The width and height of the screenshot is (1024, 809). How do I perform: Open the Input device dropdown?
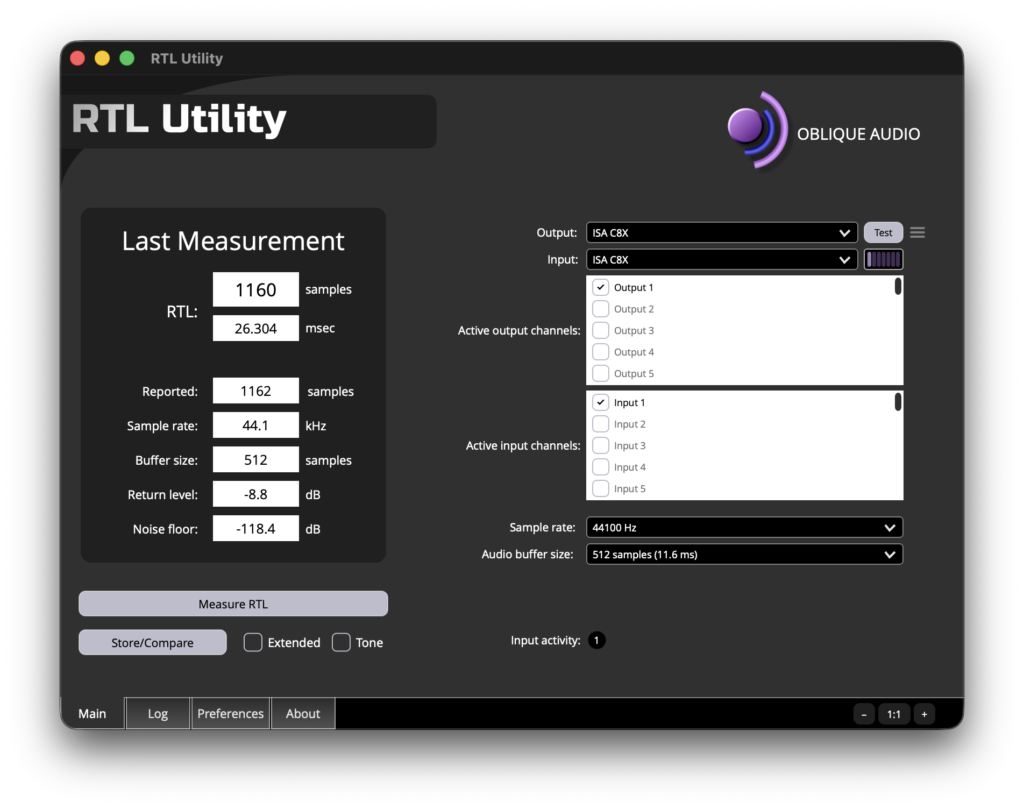point(722,259)
